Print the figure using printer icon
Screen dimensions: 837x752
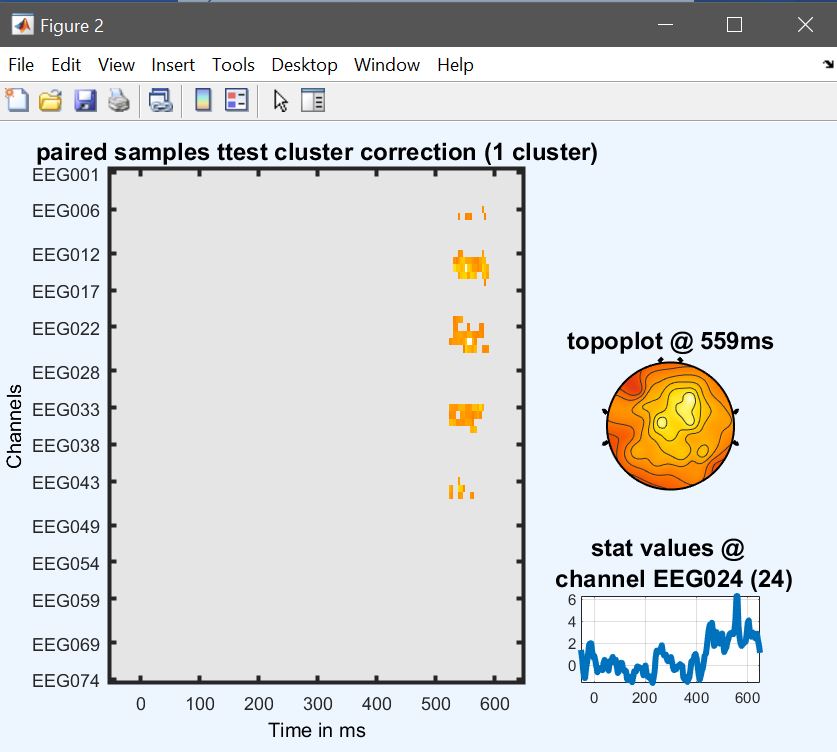click(x=119, y=100)
